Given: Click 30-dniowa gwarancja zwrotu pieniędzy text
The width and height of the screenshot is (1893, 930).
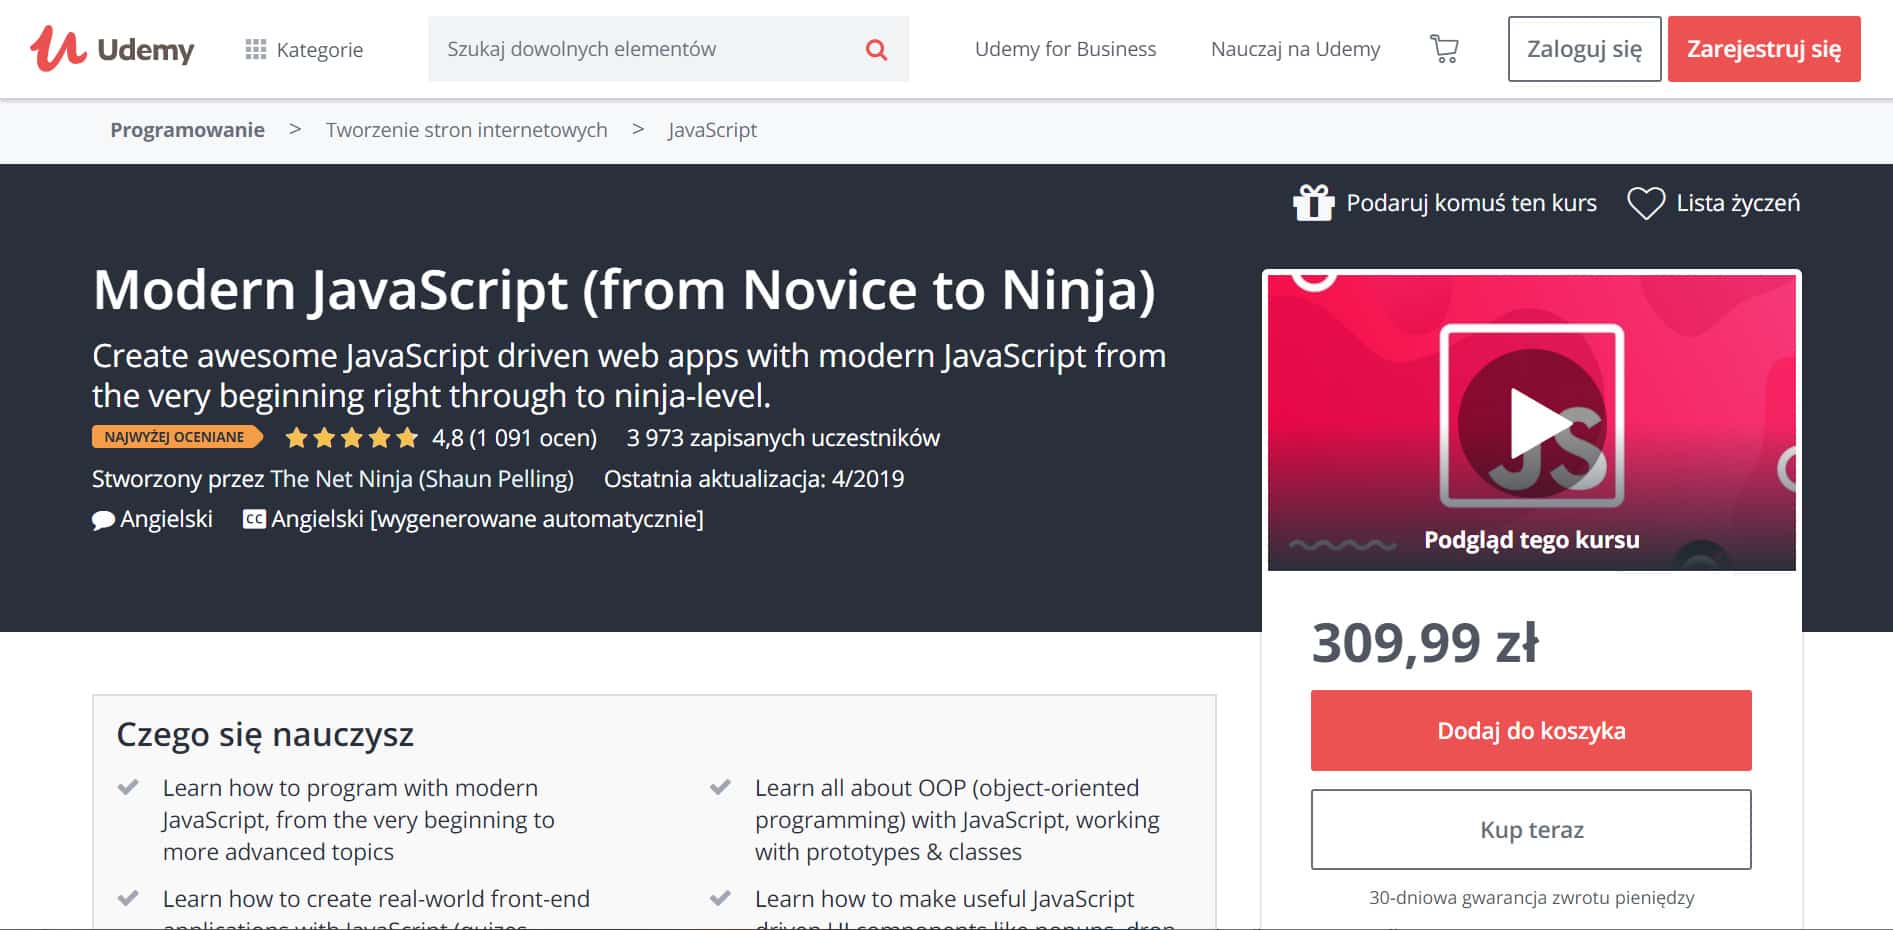Looking at the screenshot, I should pos(1531,898).
